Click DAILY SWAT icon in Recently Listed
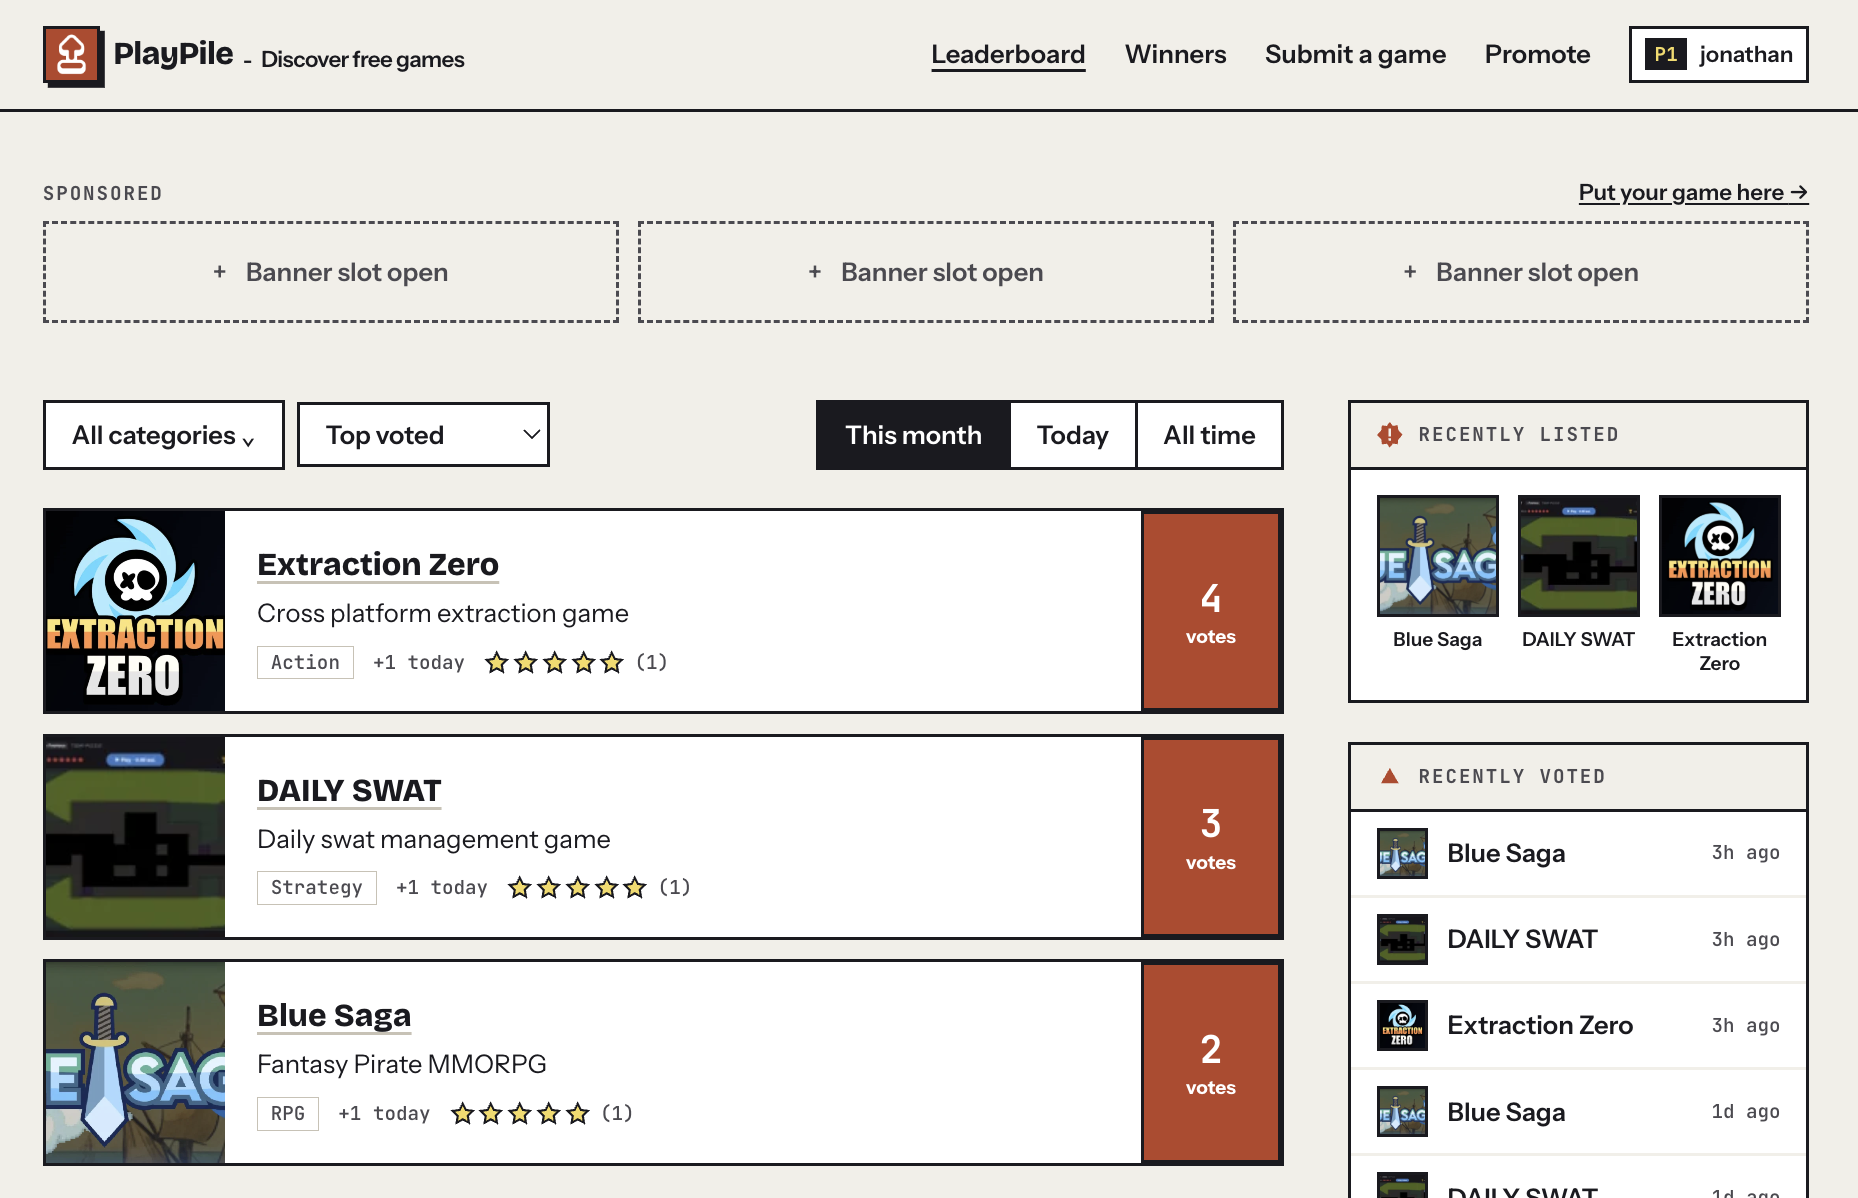Viewport: 1858px width, 1198px height. [1578, 556]
